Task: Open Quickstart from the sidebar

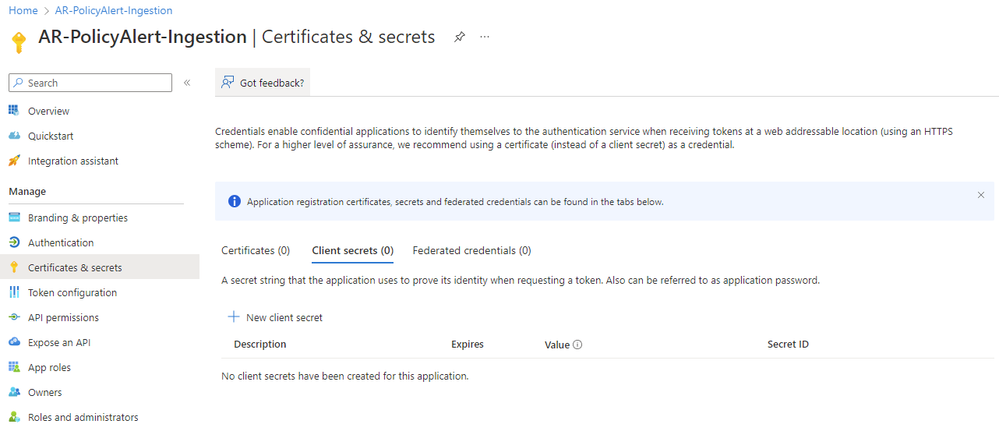Action: (x=48, y=136)
